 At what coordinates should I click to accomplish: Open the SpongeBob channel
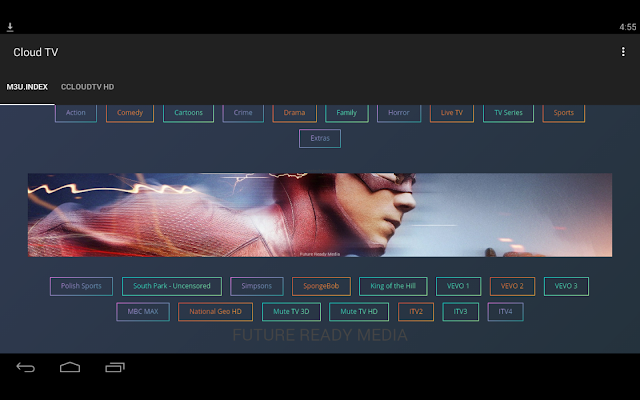click(321, 286)
